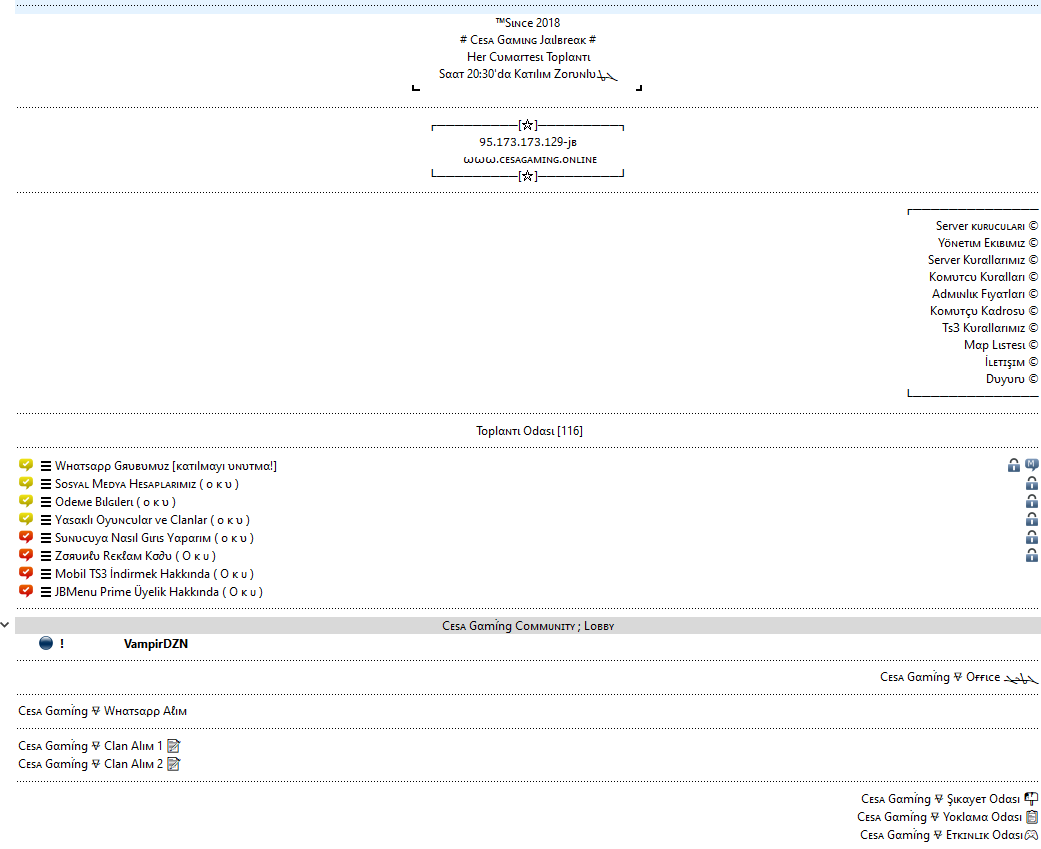Click the notepad icon next to Clan Alım 1
The height and width of the screenshot is (849, 1041).
(174, 746)
